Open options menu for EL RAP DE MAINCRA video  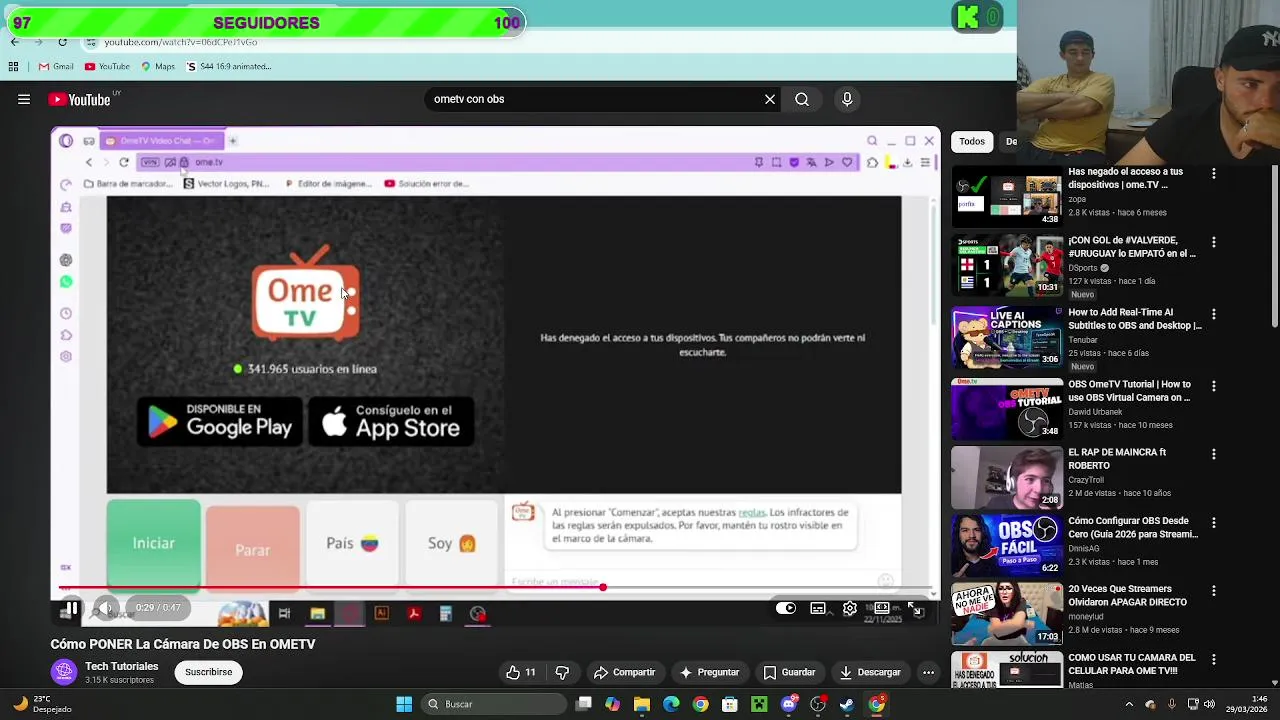tap(1213, 454)
